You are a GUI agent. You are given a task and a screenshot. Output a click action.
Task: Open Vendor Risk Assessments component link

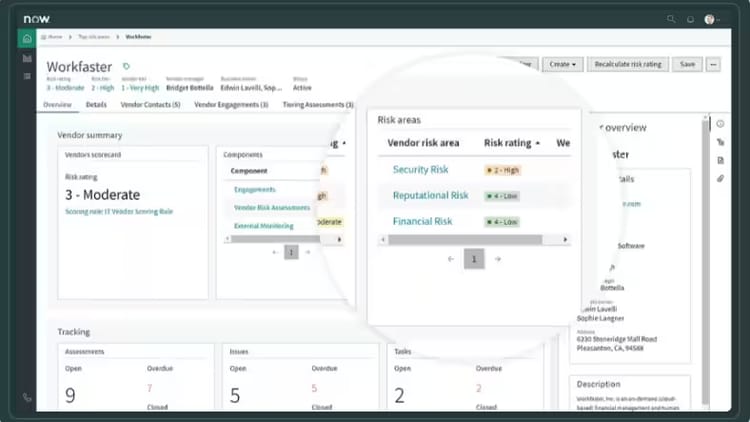[272, 208]
